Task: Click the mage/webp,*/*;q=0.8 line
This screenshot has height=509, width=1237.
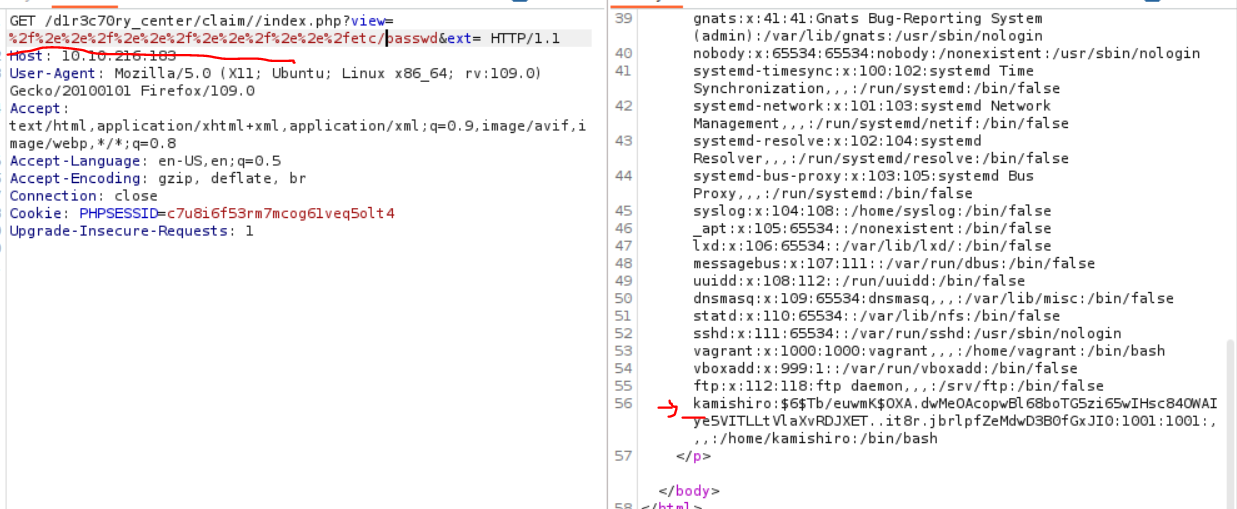Action: pyautogui.click(x=93, y=143)
